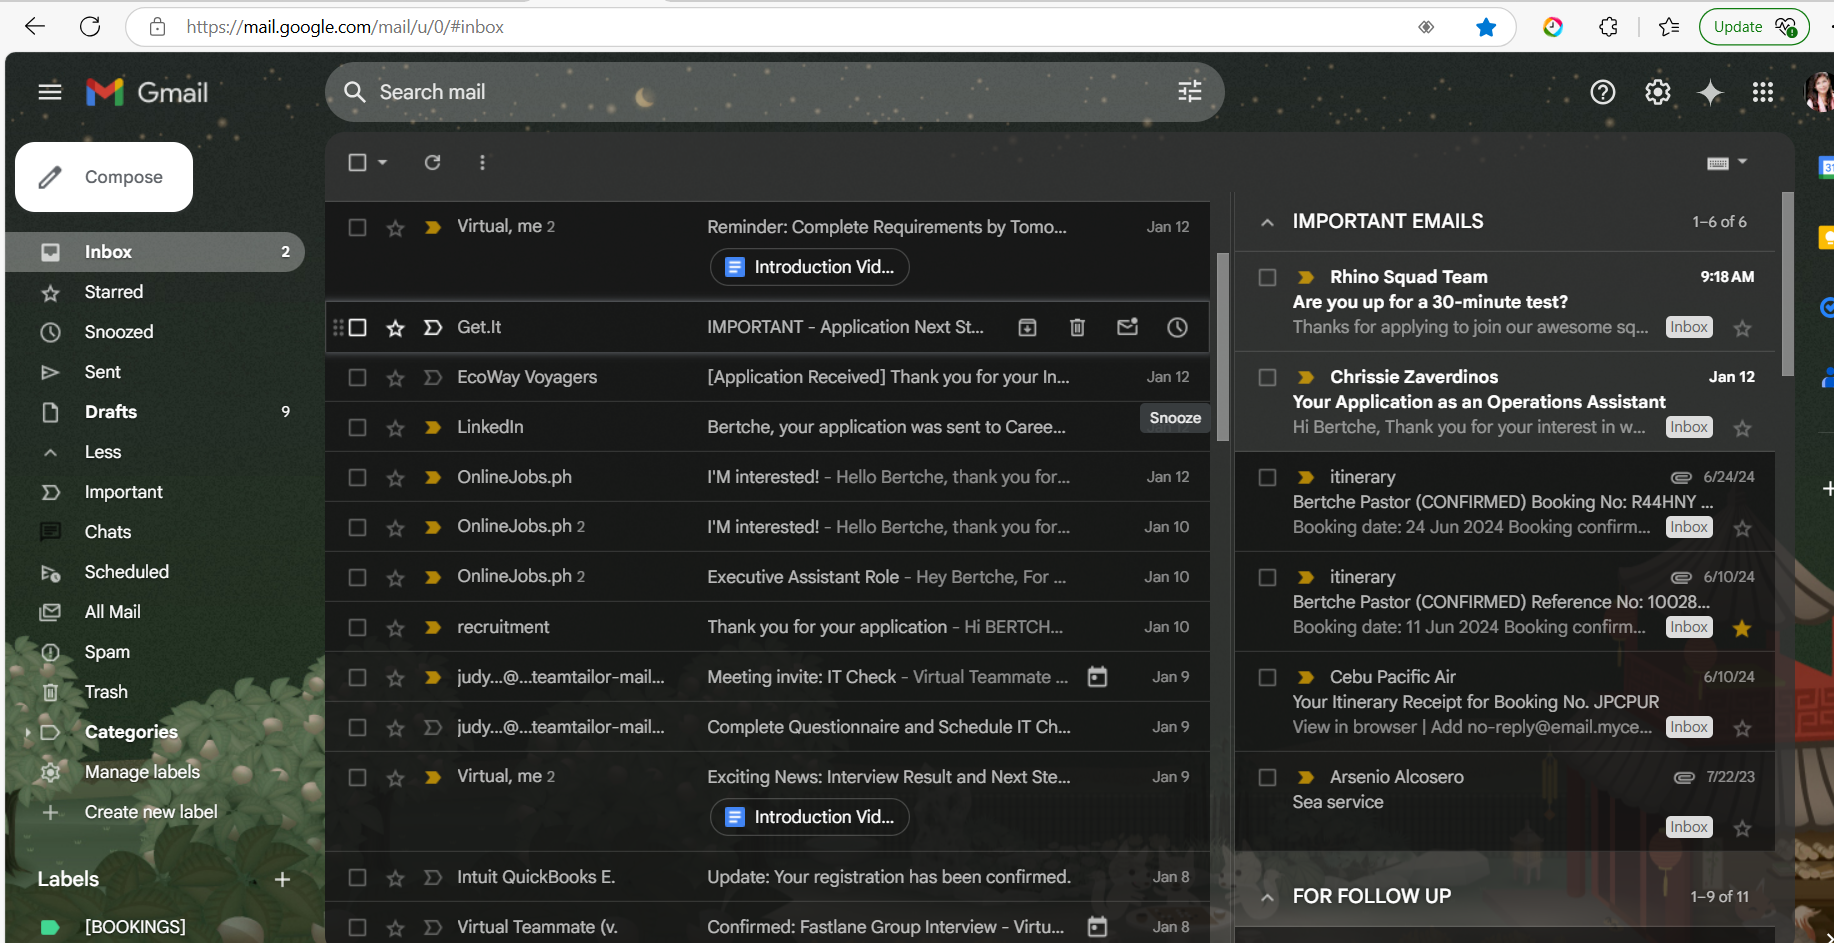Screen dimensions: 1834x943
Task: Open Gmail support help icon
Action: point(1603,92)
